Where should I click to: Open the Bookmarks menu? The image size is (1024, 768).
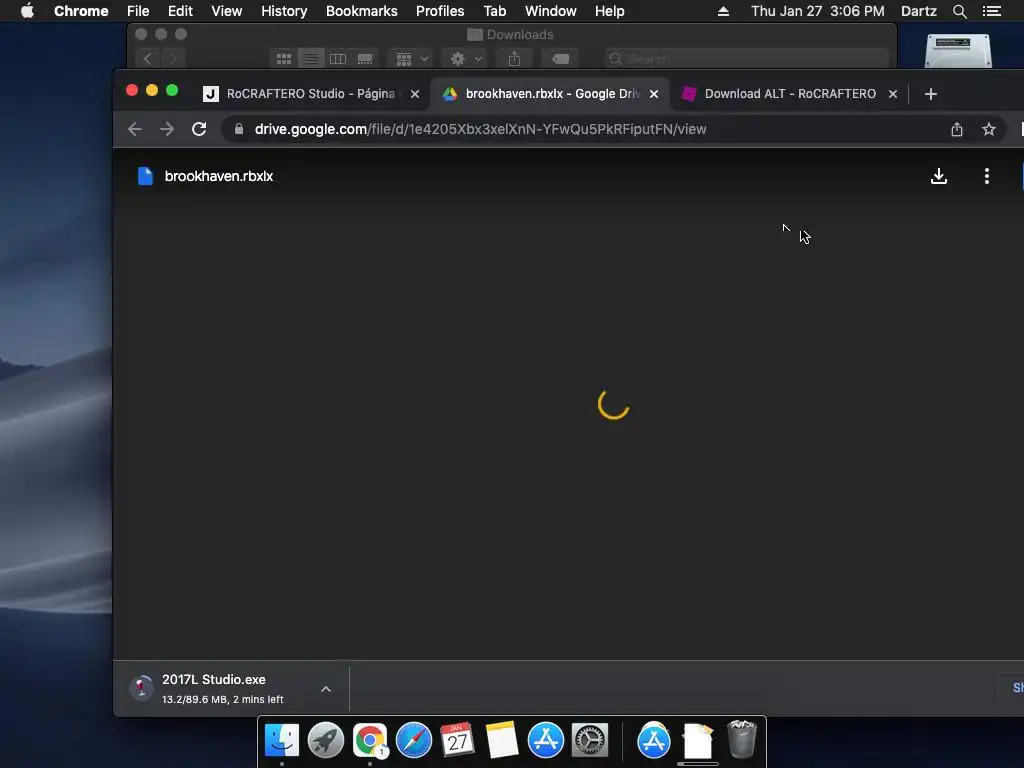pos(362,11)
